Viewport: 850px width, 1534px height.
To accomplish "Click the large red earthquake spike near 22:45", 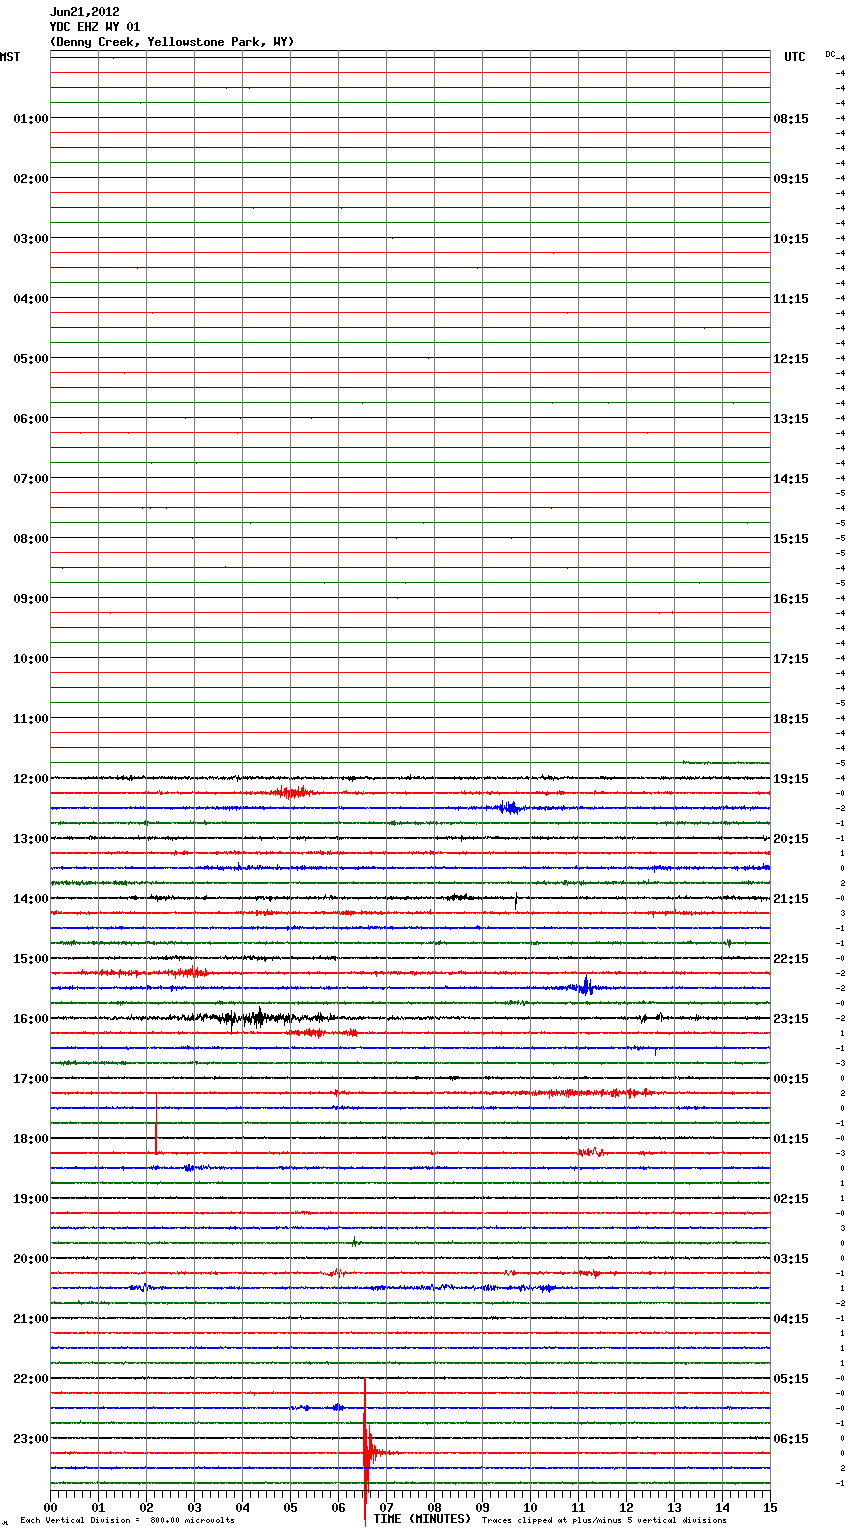I will [x=366, y=1452].
